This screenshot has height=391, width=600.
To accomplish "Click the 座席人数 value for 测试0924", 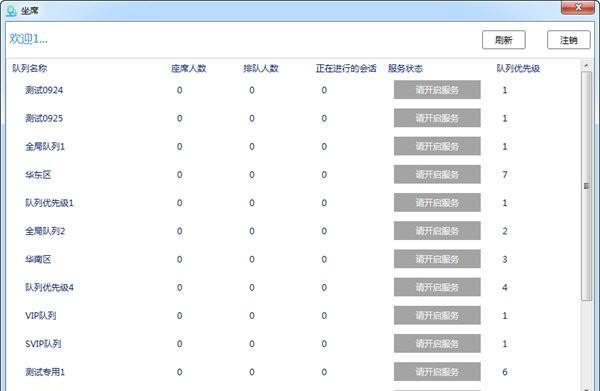I will coord(179,90).
